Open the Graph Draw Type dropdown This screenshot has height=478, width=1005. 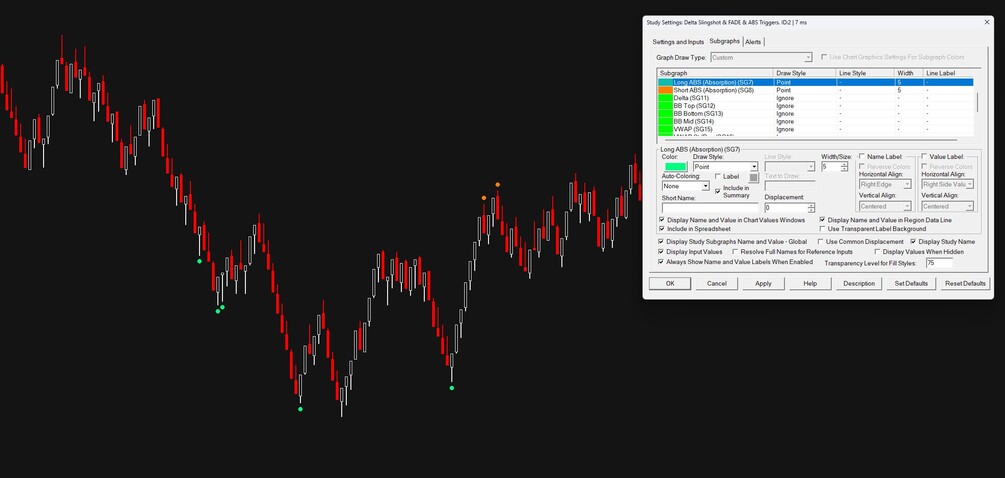(x=761, y=58)
